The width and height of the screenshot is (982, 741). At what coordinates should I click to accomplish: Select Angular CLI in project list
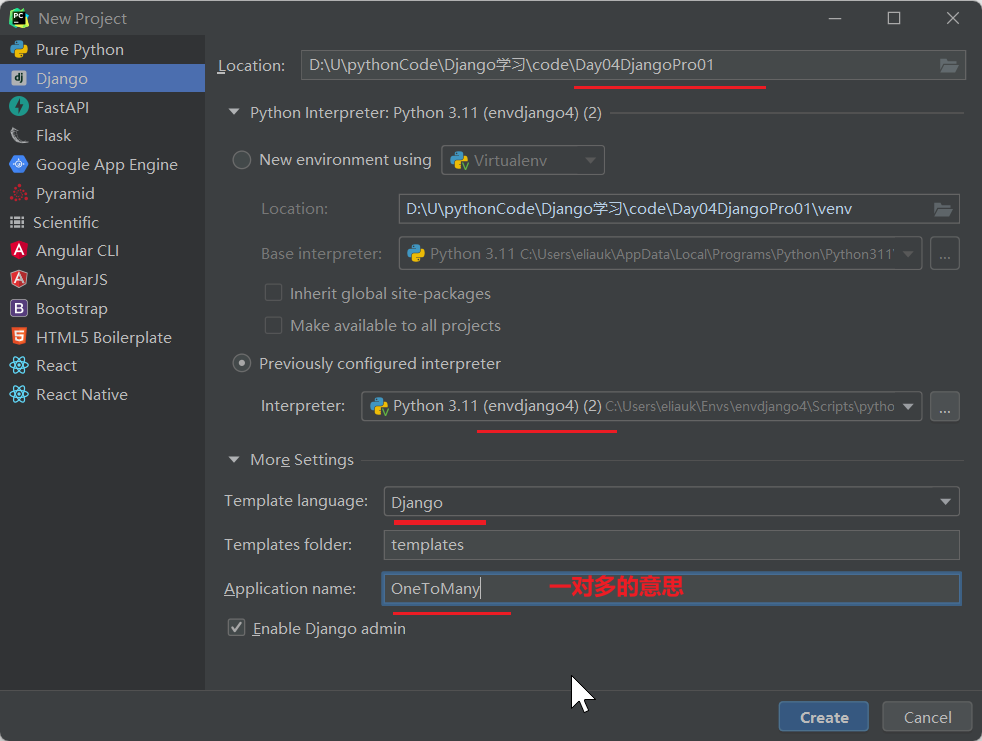102,251
